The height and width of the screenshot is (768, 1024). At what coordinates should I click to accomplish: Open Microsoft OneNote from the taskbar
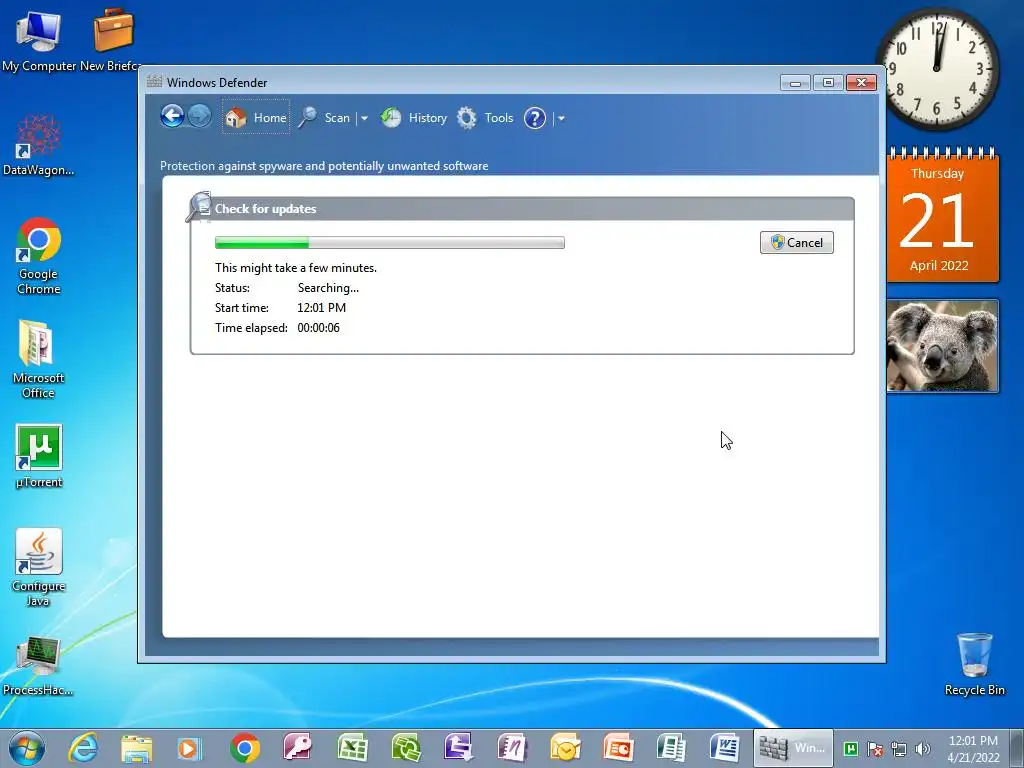(x=512, y=748)
